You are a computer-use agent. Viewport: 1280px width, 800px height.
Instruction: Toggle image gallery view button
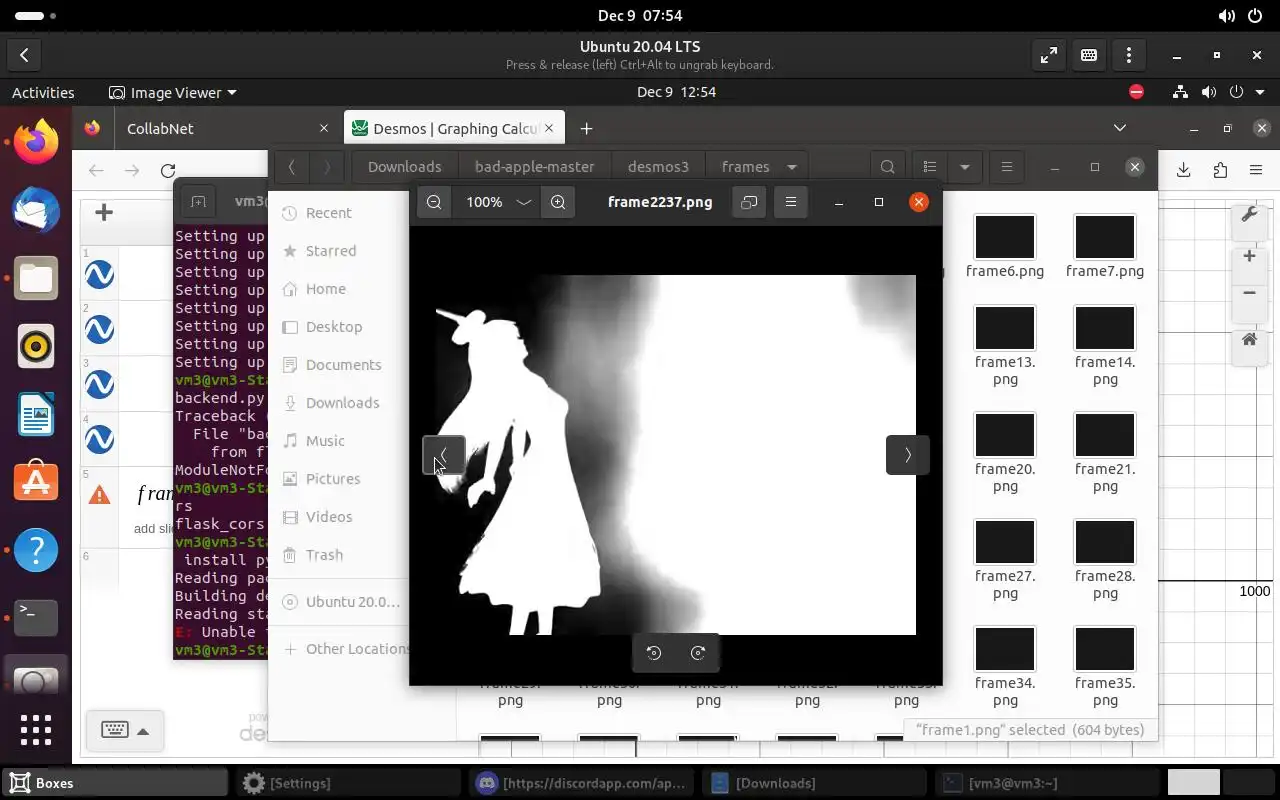749,202
